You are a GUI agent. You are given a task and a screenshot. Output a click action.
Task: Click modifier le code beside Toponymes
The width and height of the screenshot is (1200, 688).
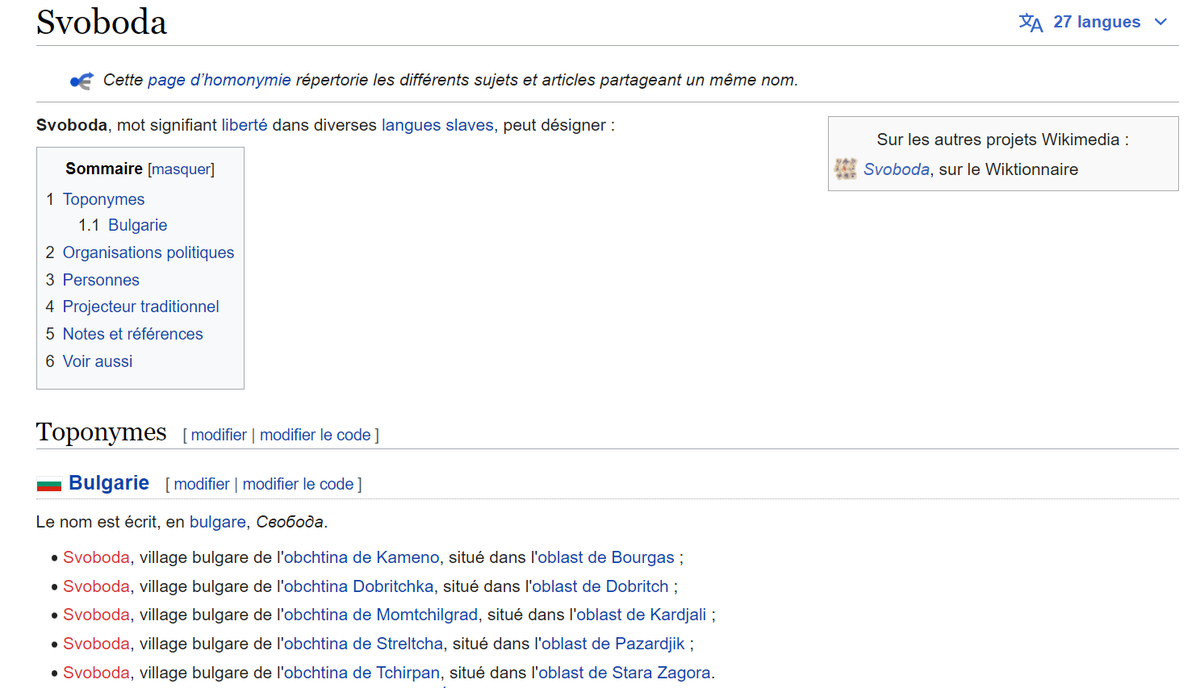(315, 435)
